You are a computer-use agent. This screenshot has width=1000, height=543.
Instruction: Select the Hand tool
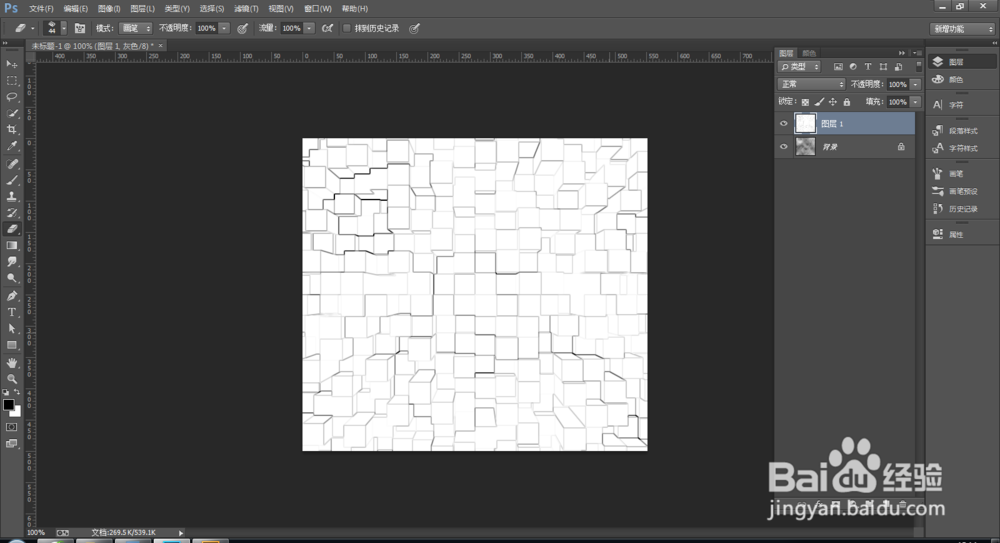[x=11, y=362]
